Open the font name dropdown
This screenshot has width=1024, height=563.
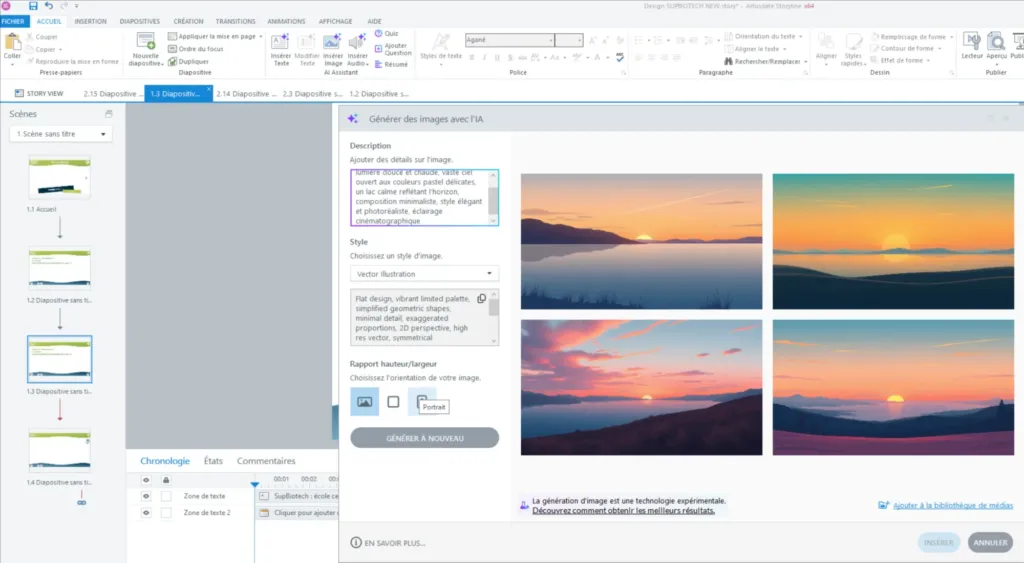(x=550, y=40)
